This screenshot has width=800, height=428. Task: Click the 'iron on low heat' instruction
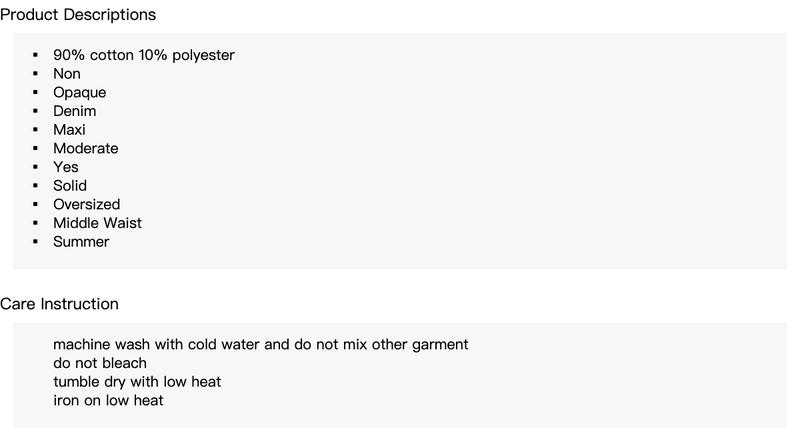tap(108, 401)
